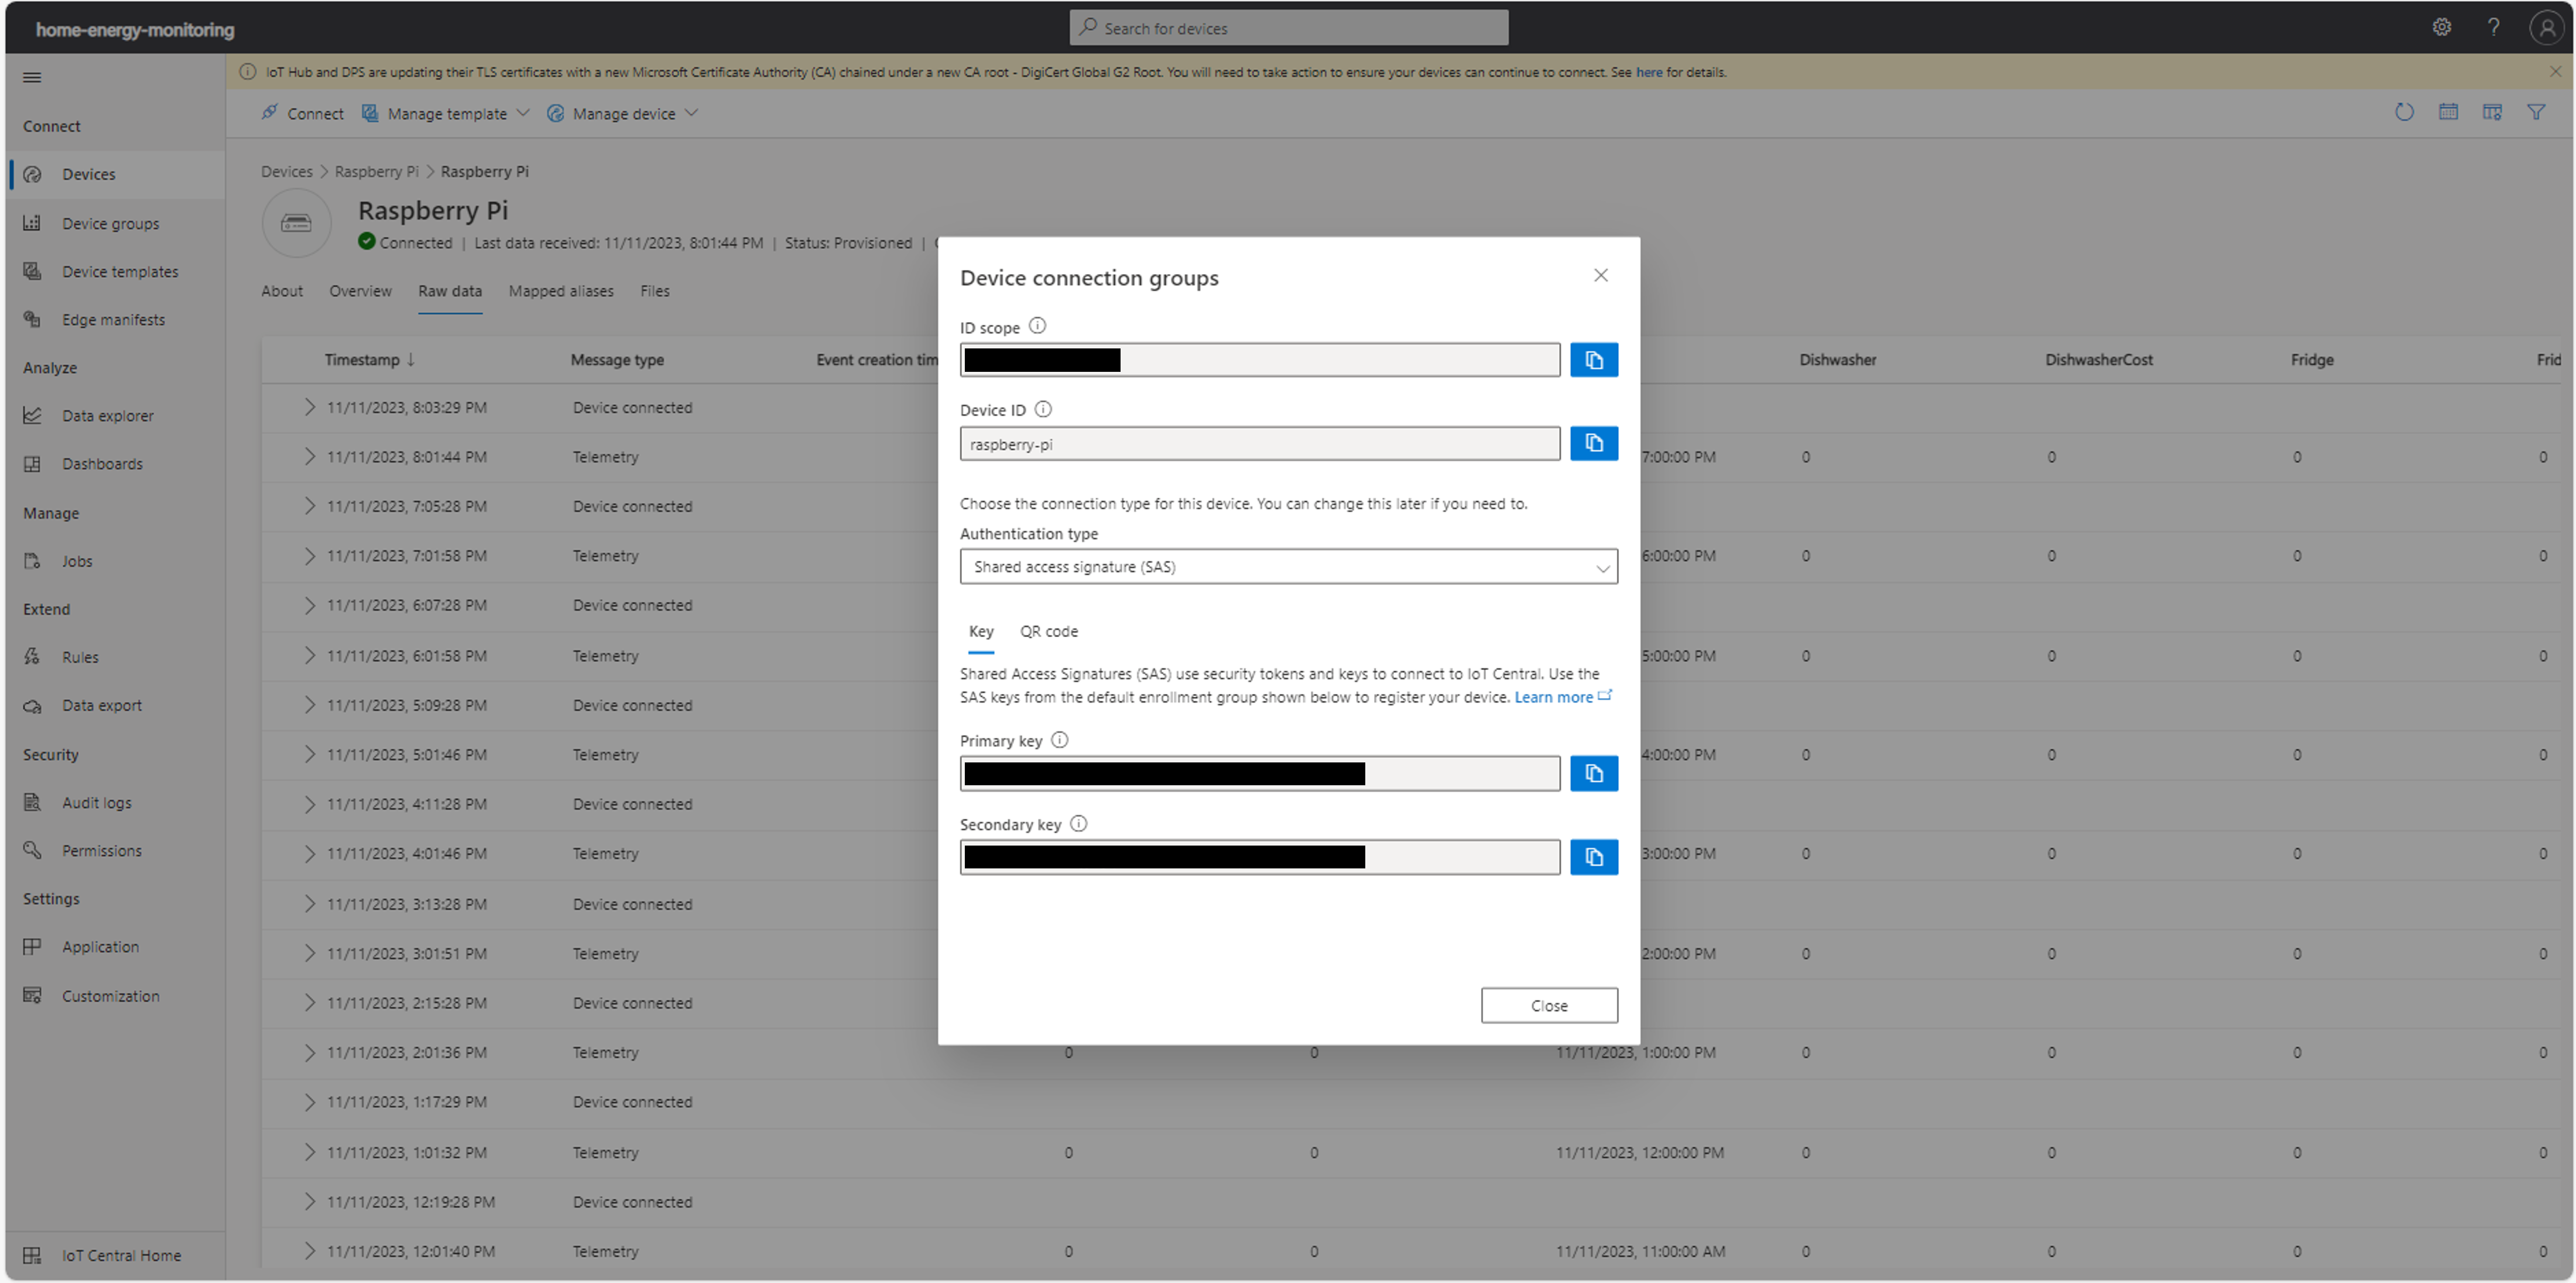Screen dimensions: 2576x1283
Task: Open the Authentication type dropdown
Action: (x=1288, y=566)
